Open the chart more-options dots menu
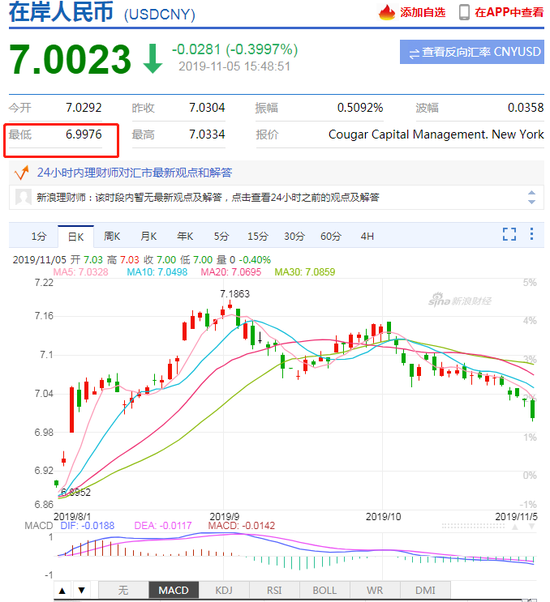 [x=532, y=234]
